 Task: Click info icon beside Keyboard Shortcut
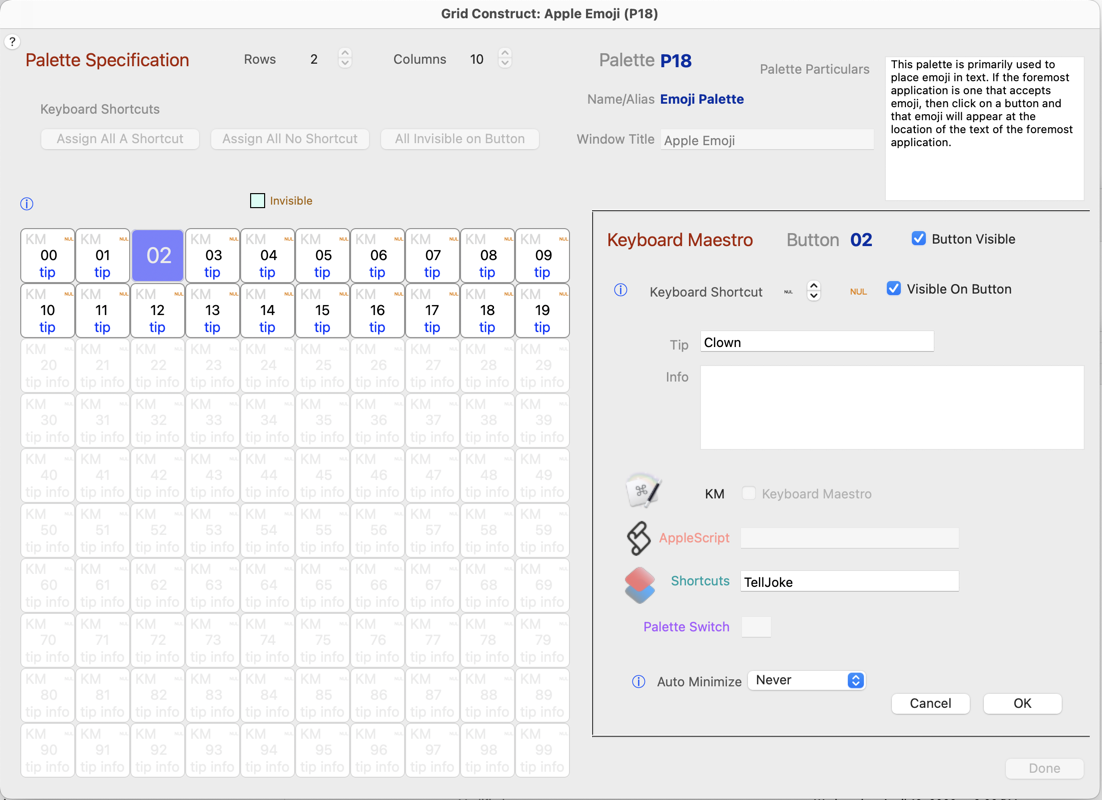pyautogui.click(x=621, y=291)
